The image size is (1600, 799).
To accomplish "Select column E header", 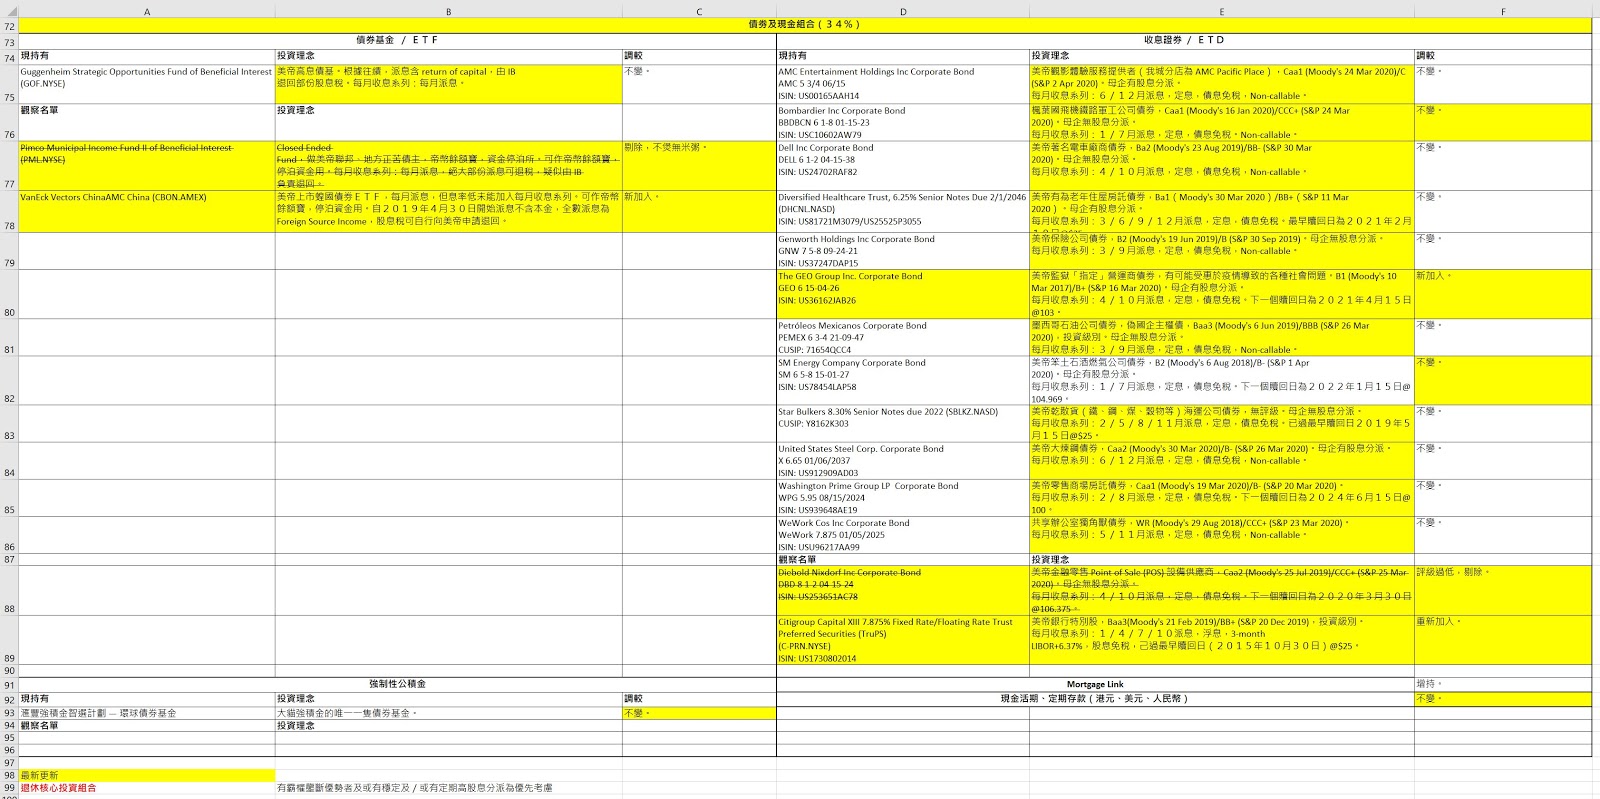I will coord(1221,12).
